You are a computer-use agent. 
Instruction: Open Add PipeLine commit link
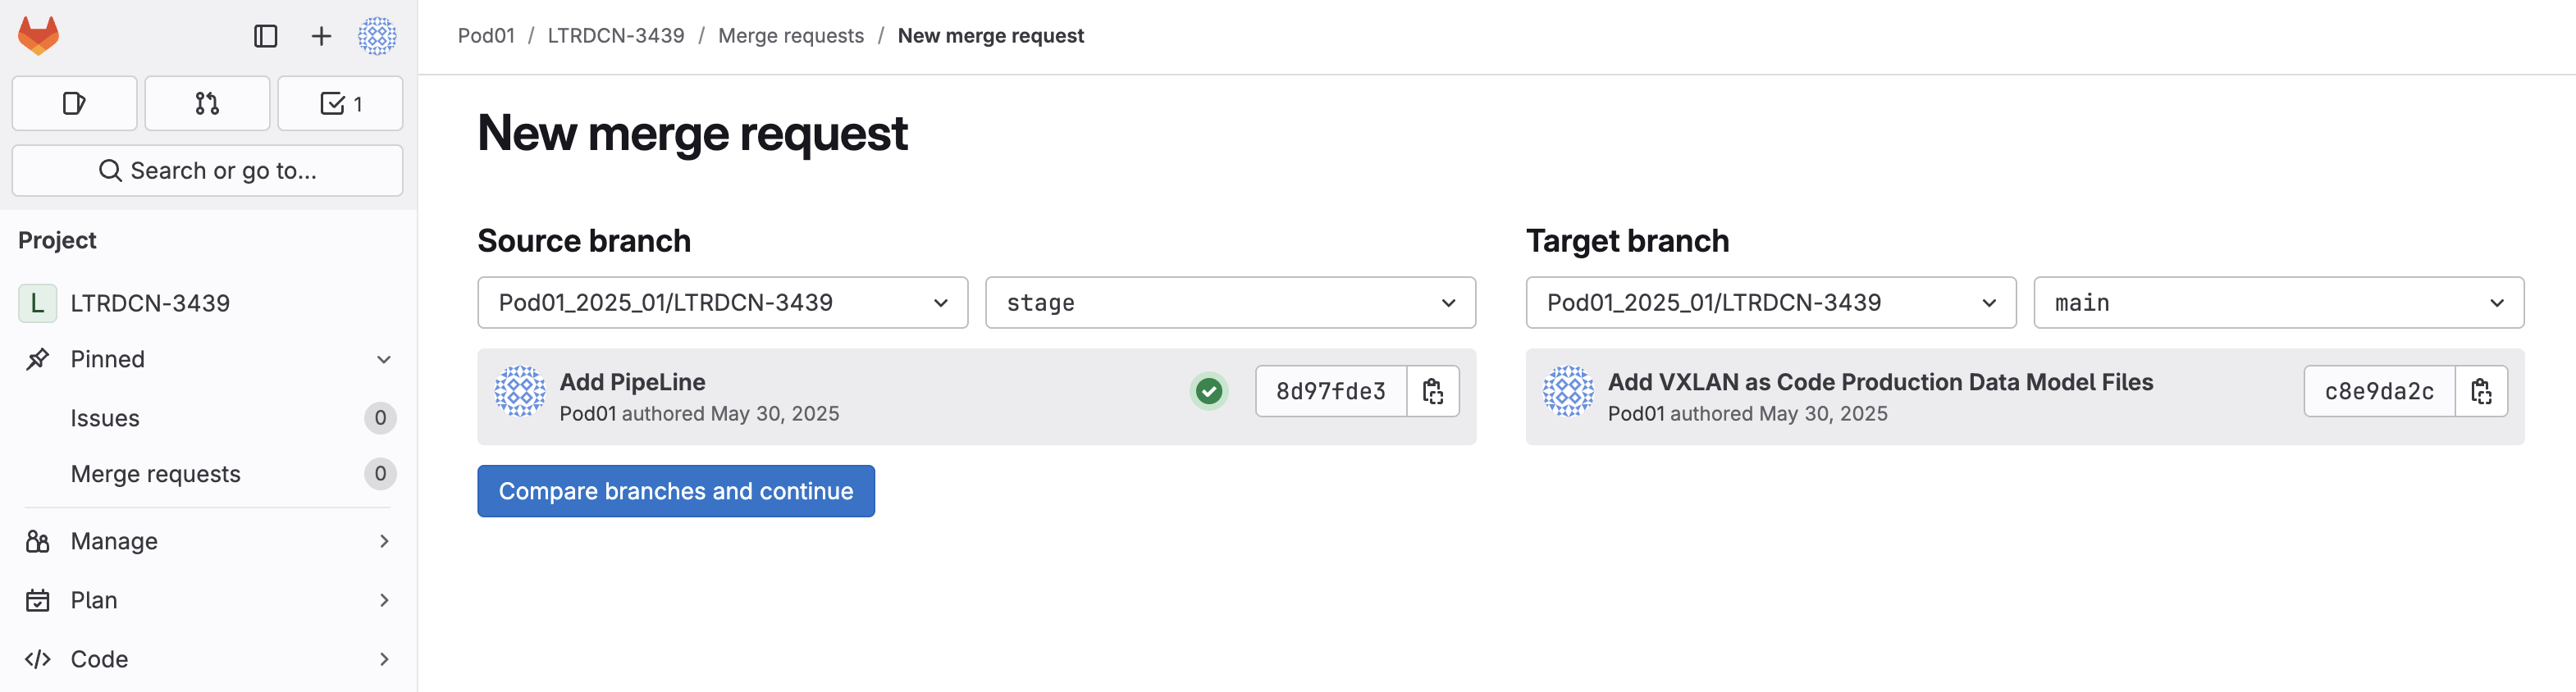tap(632, 382)
